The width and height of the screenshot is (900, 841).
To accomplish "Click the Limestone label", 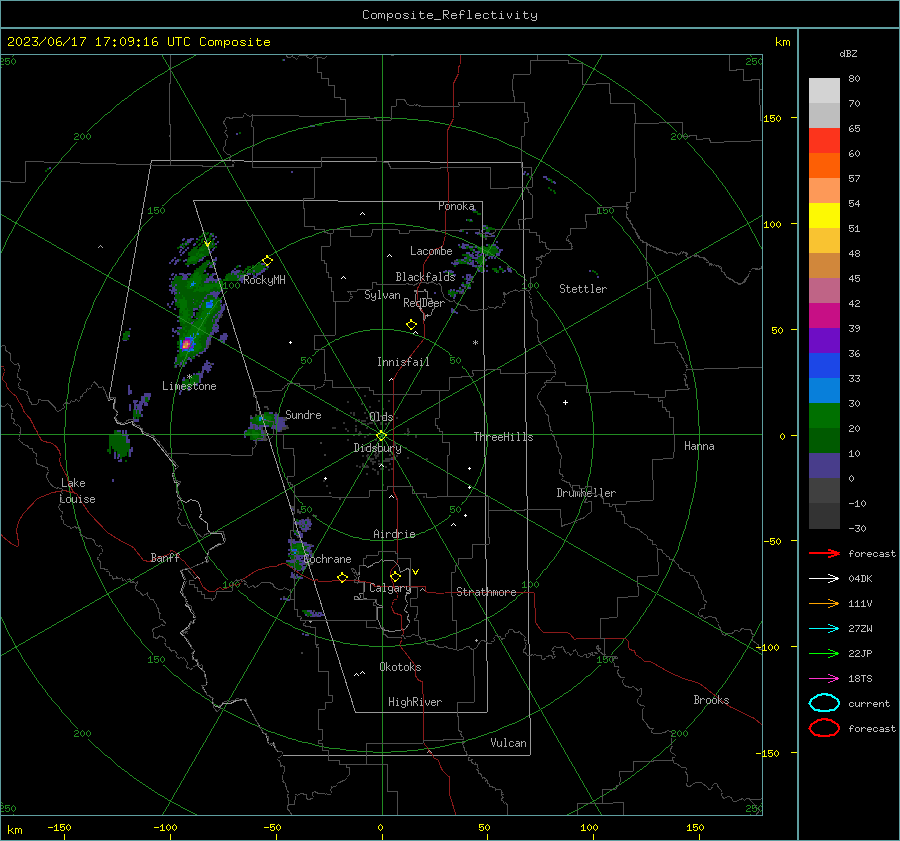I will click(x=189, y=386).
